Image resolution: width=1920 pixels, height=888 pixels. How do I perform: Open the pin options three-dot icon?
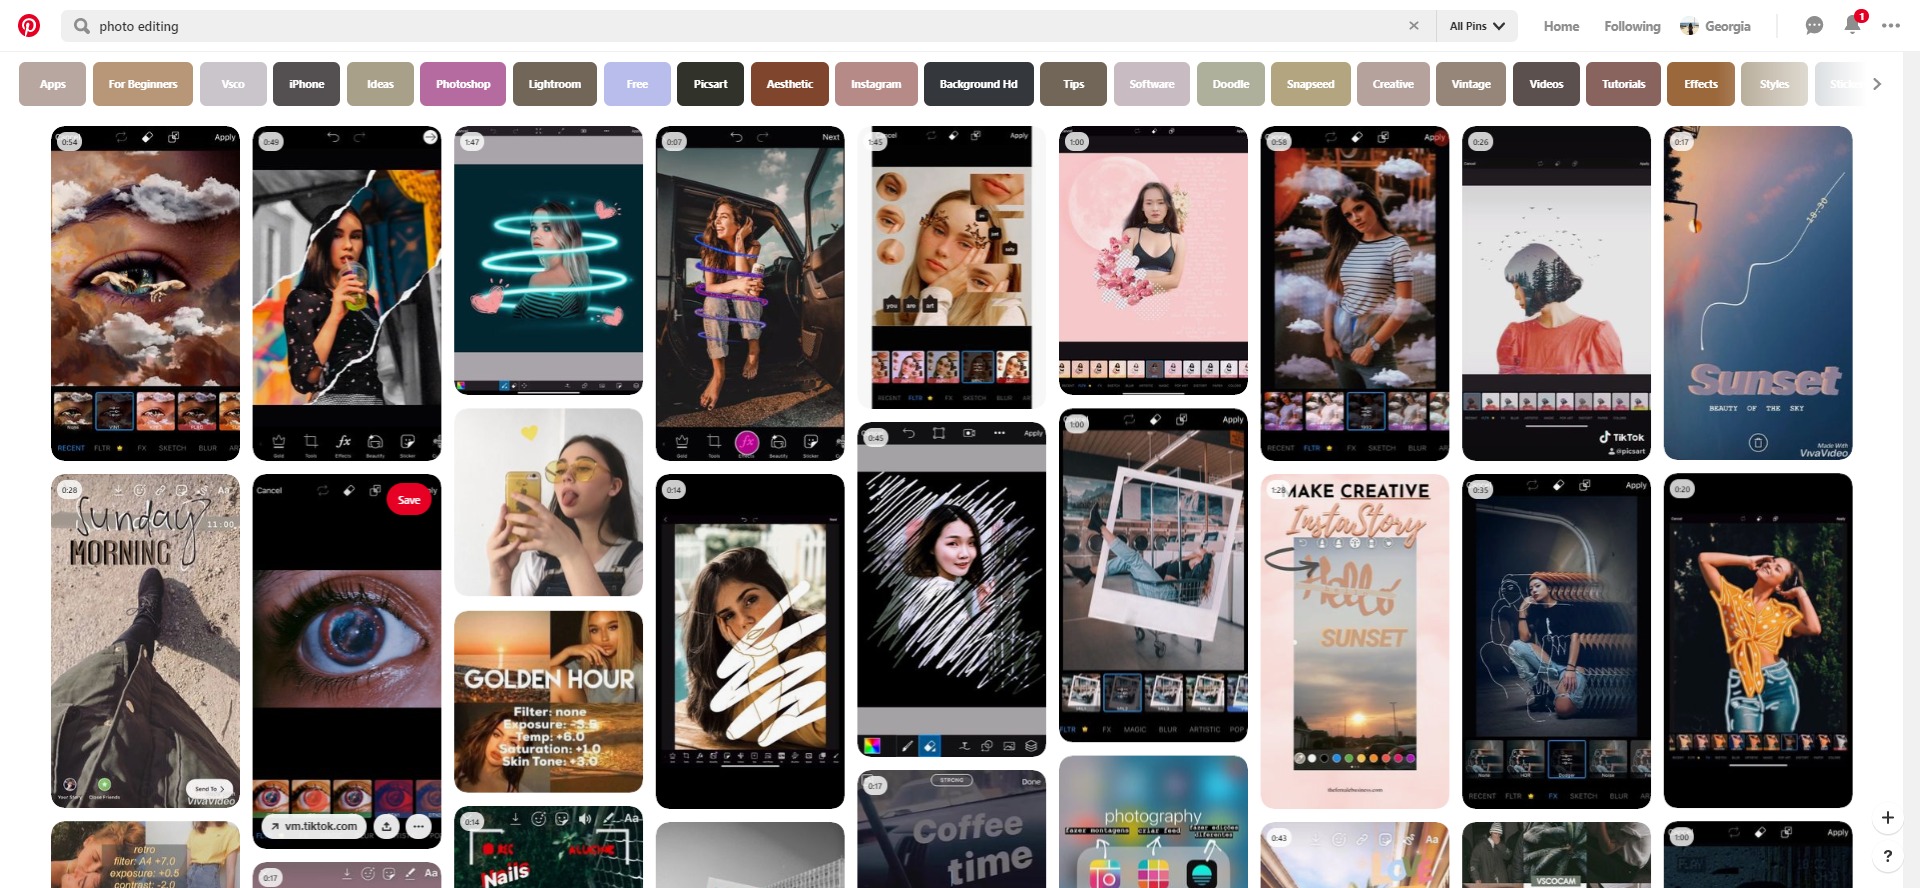click(419, 826)
